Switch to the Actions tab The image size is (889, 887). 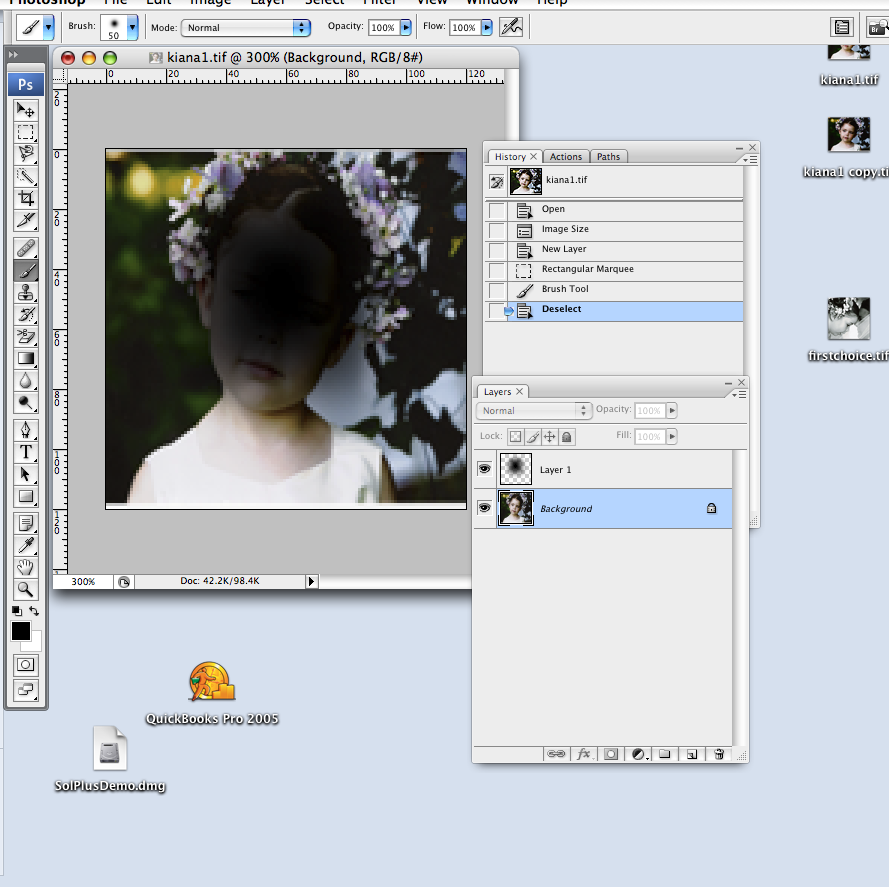tap(566, 156)
